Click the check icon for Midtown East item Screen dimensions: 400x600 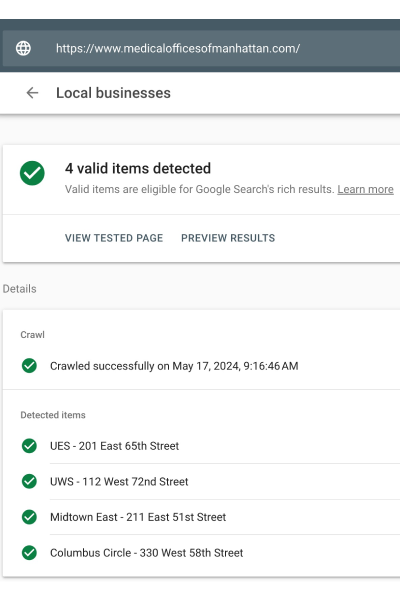[x=29, y=517]
